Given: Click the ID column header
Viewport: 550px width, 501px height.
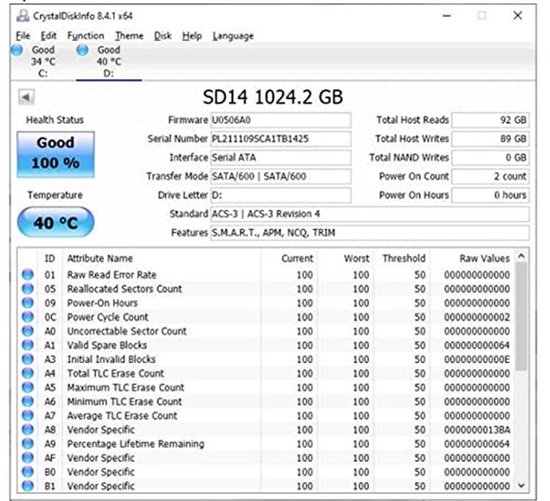Looking at the screenshot, I should click(x=50, y=259).
